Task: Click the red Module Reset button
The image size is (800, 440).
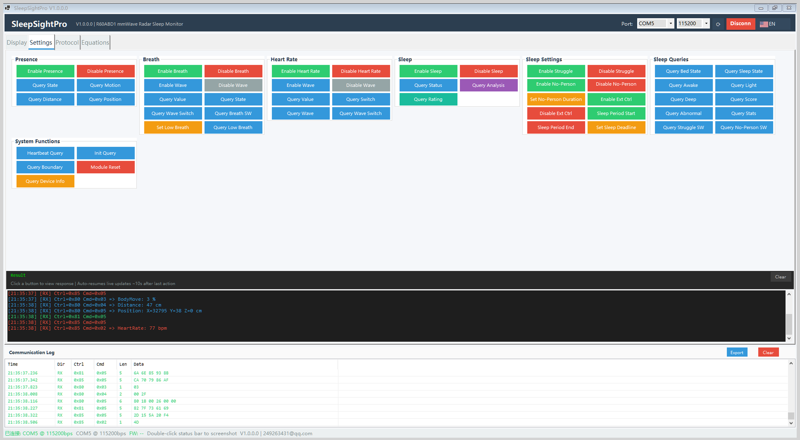Action: 106,167
